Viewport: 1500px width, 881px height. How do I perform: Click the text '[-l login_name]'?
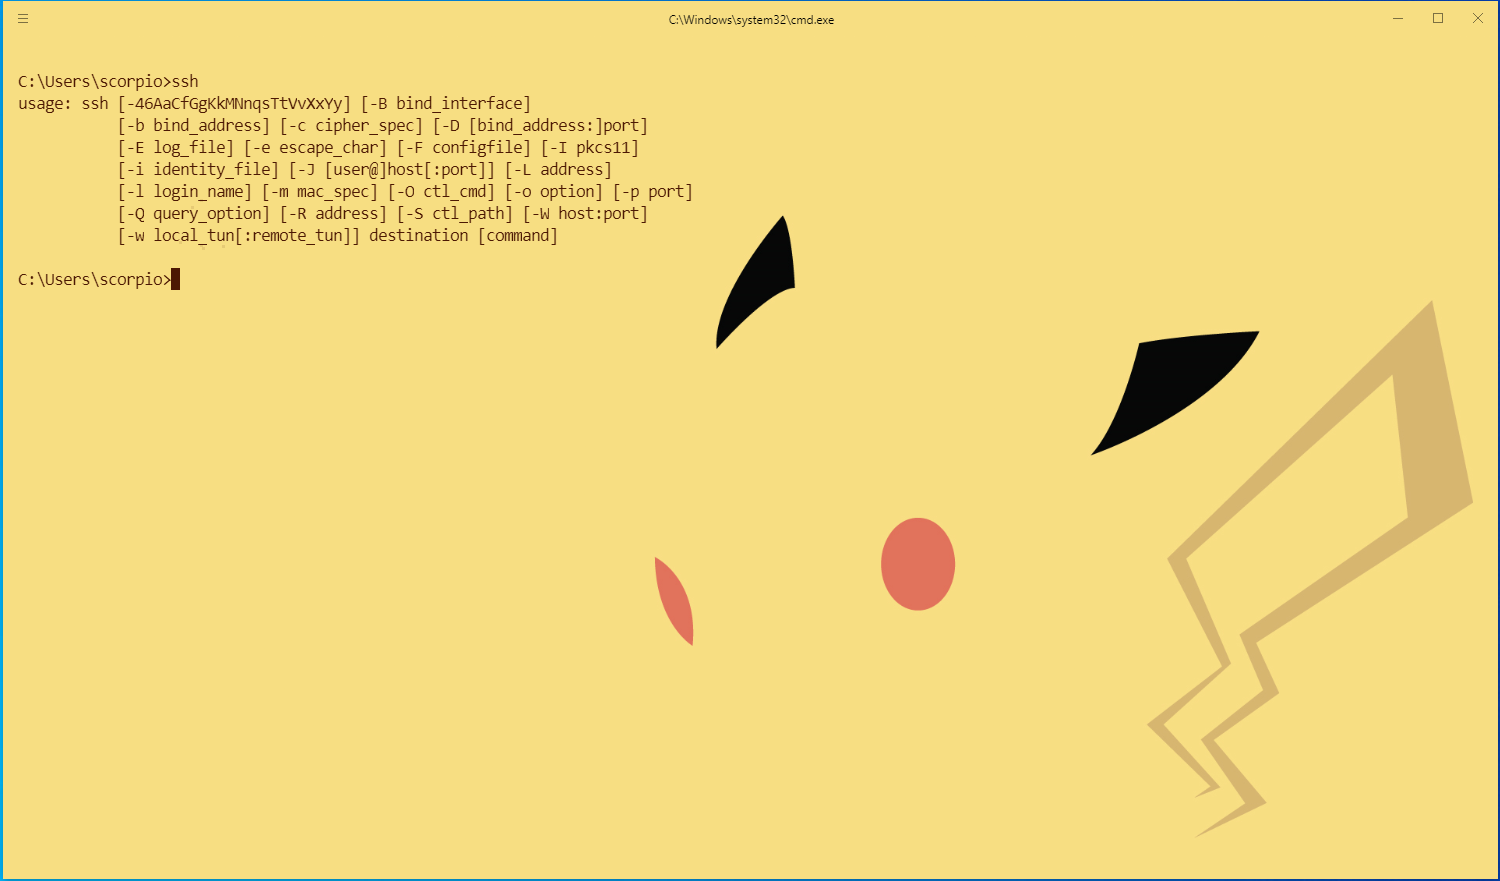pyautogui.click(x=185, y=192)
